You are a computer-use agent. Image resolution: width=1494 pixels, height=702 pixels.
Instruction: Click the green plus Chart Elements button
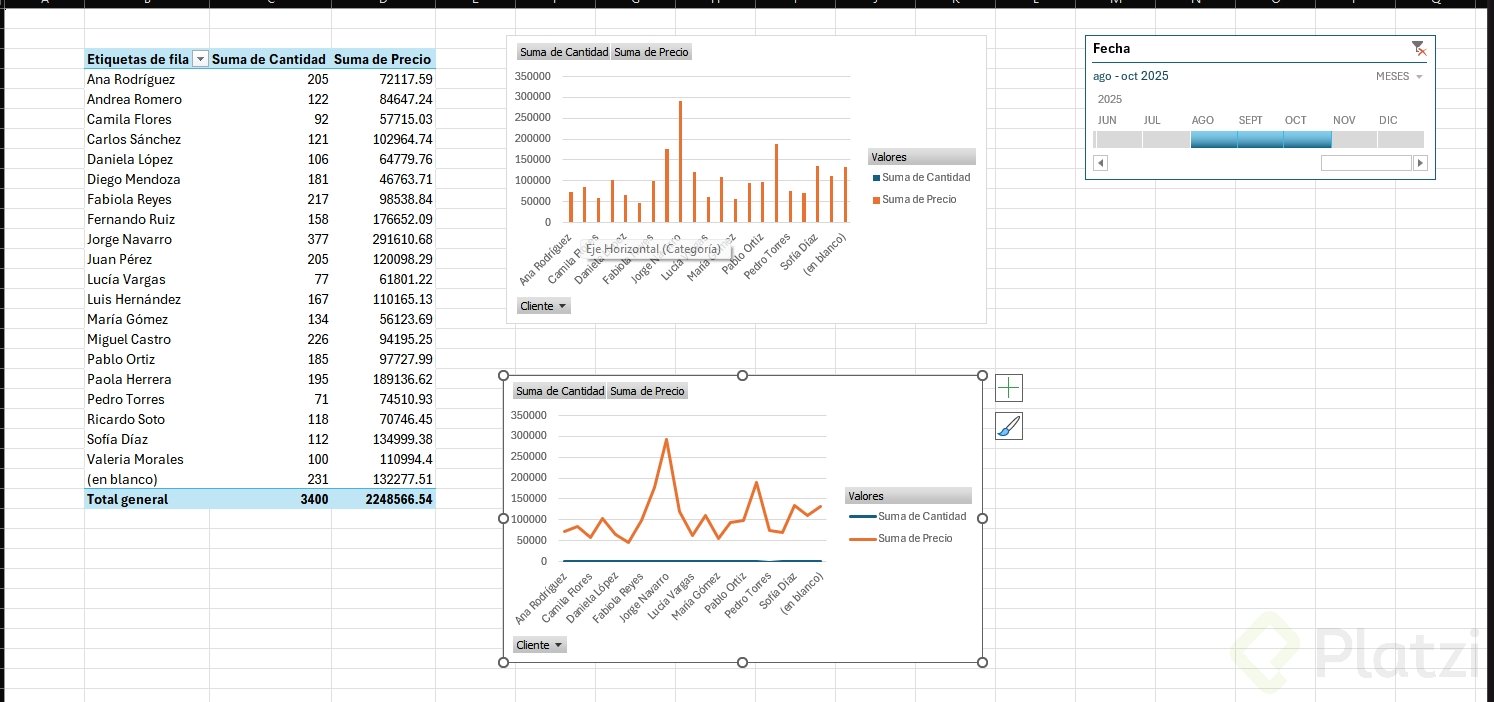click(1009, 387)
